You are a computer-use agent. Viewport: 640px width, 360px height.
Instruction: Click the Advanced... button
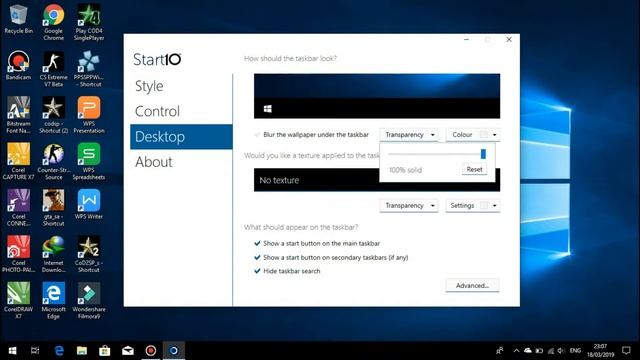[472, 285]
